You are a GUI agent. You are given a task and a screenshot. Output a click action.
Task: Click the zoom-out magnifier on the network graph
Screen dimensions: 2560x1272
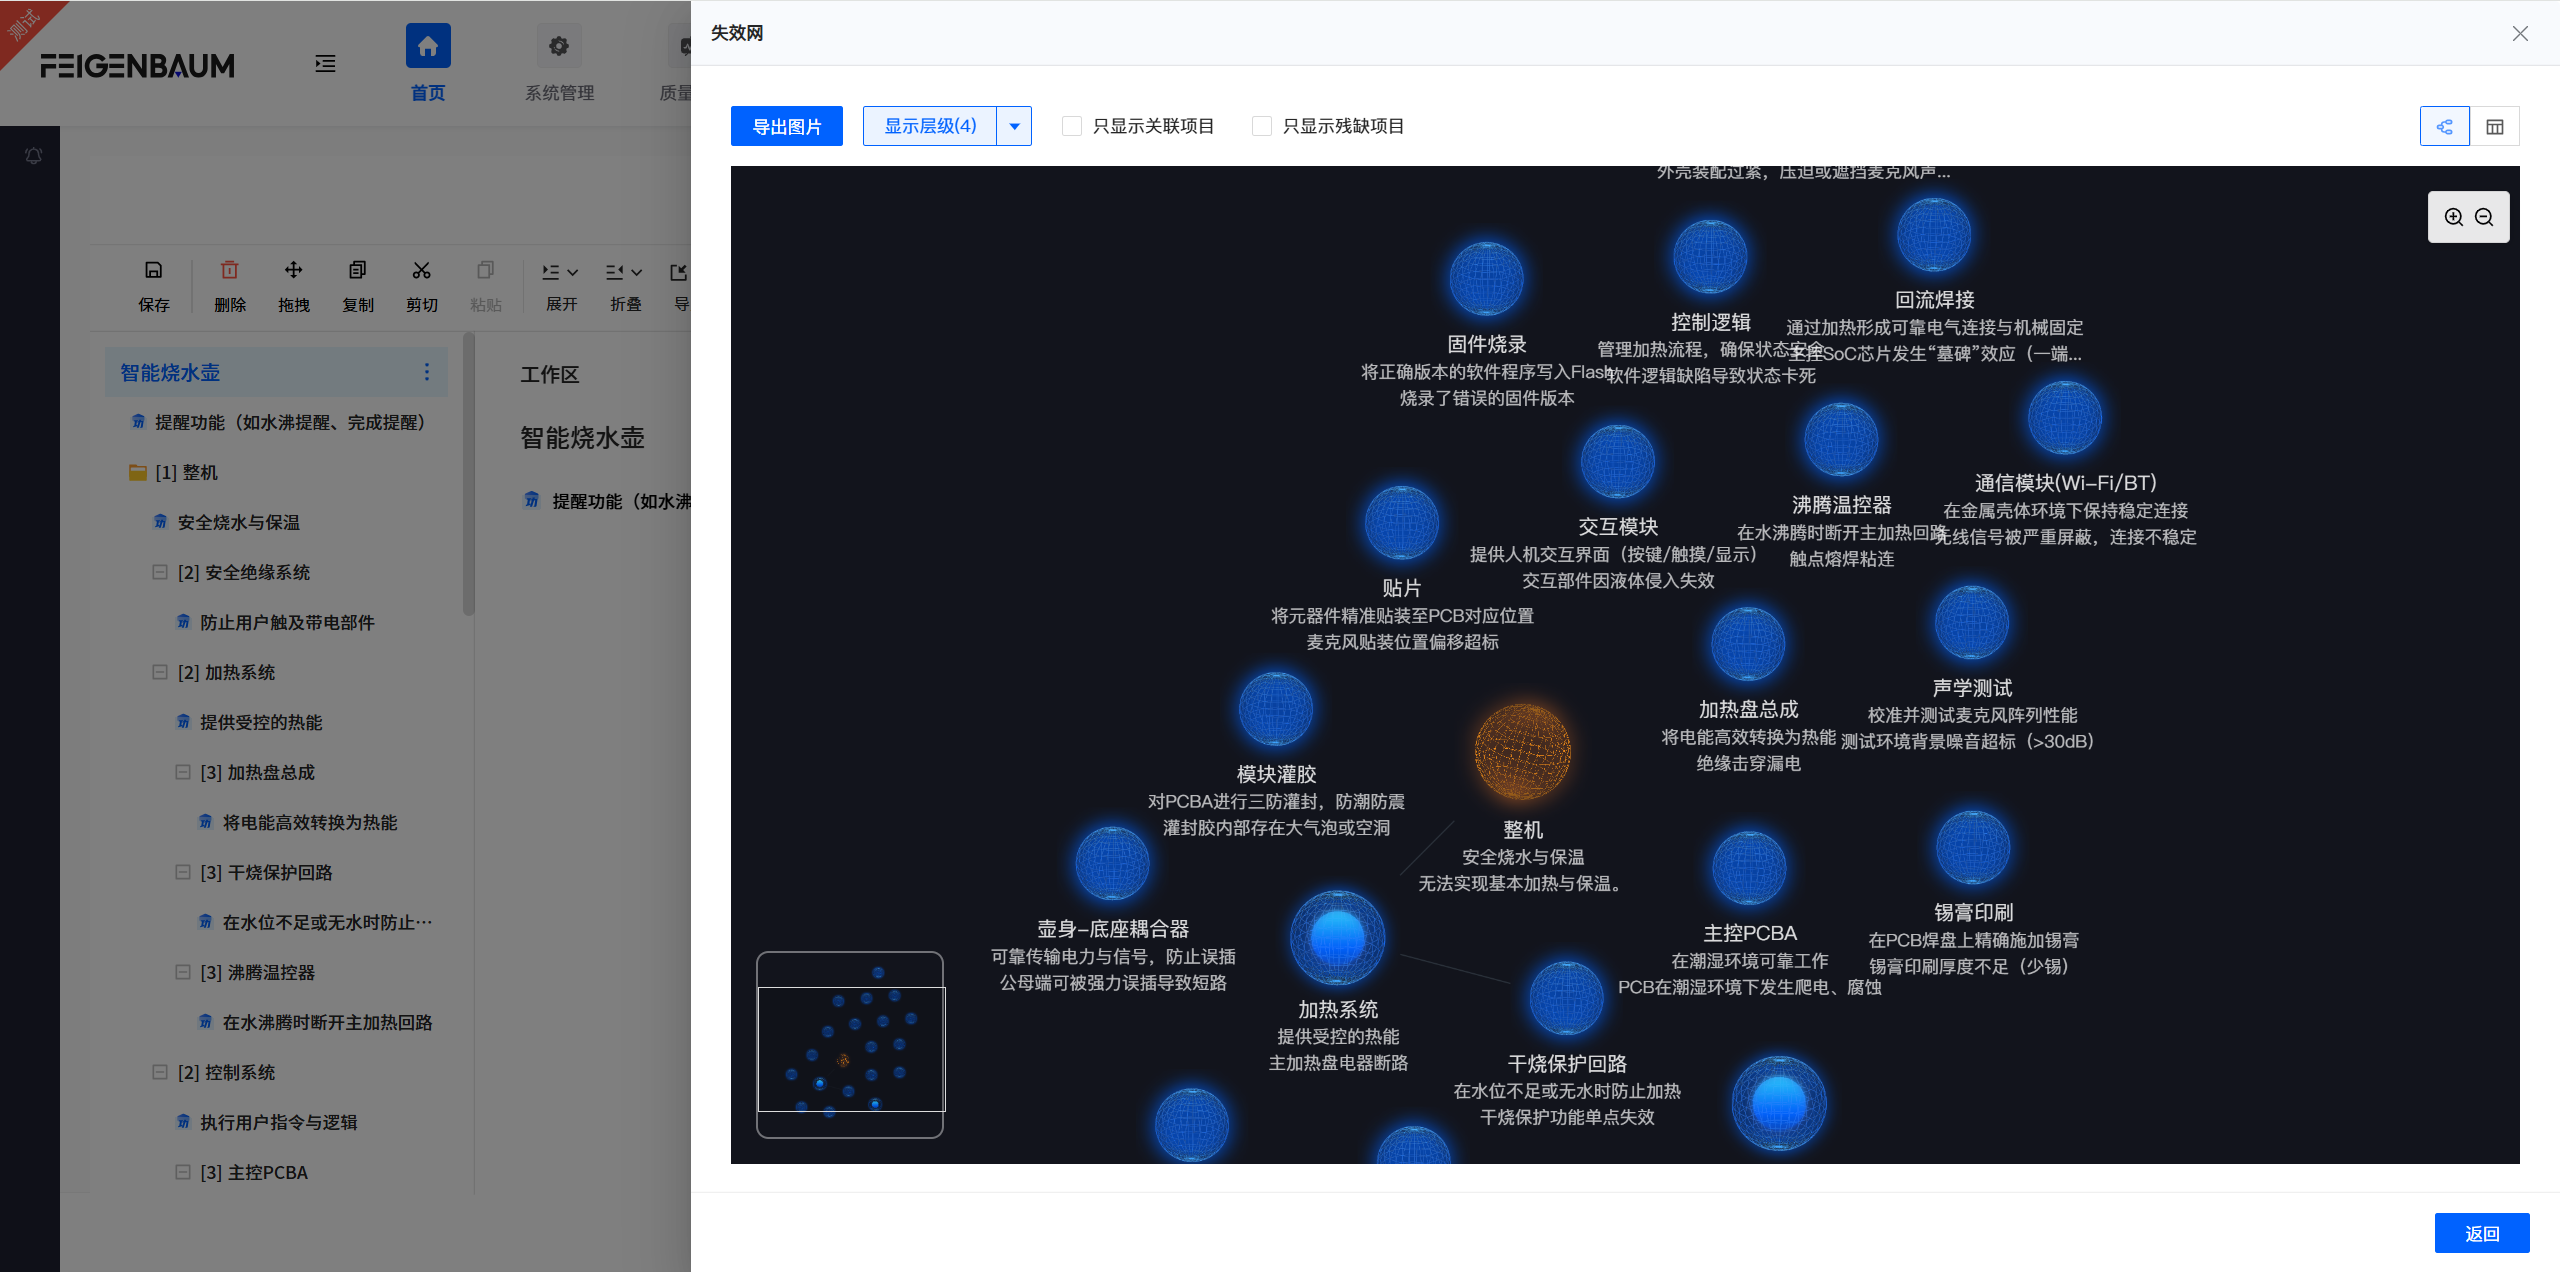pyautogui.click(x=2484, y=216)
